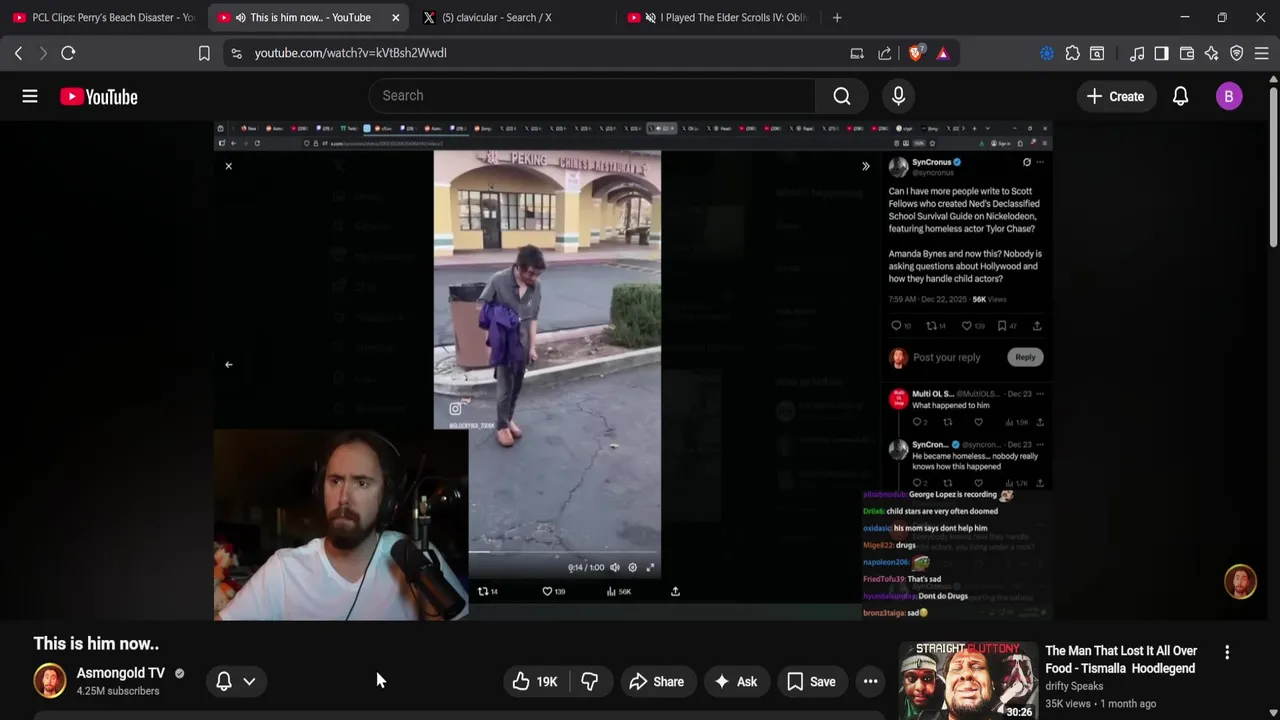1280x720 pixels.
Task: Expand the subscription options chevron
Action: click(249, 681)
